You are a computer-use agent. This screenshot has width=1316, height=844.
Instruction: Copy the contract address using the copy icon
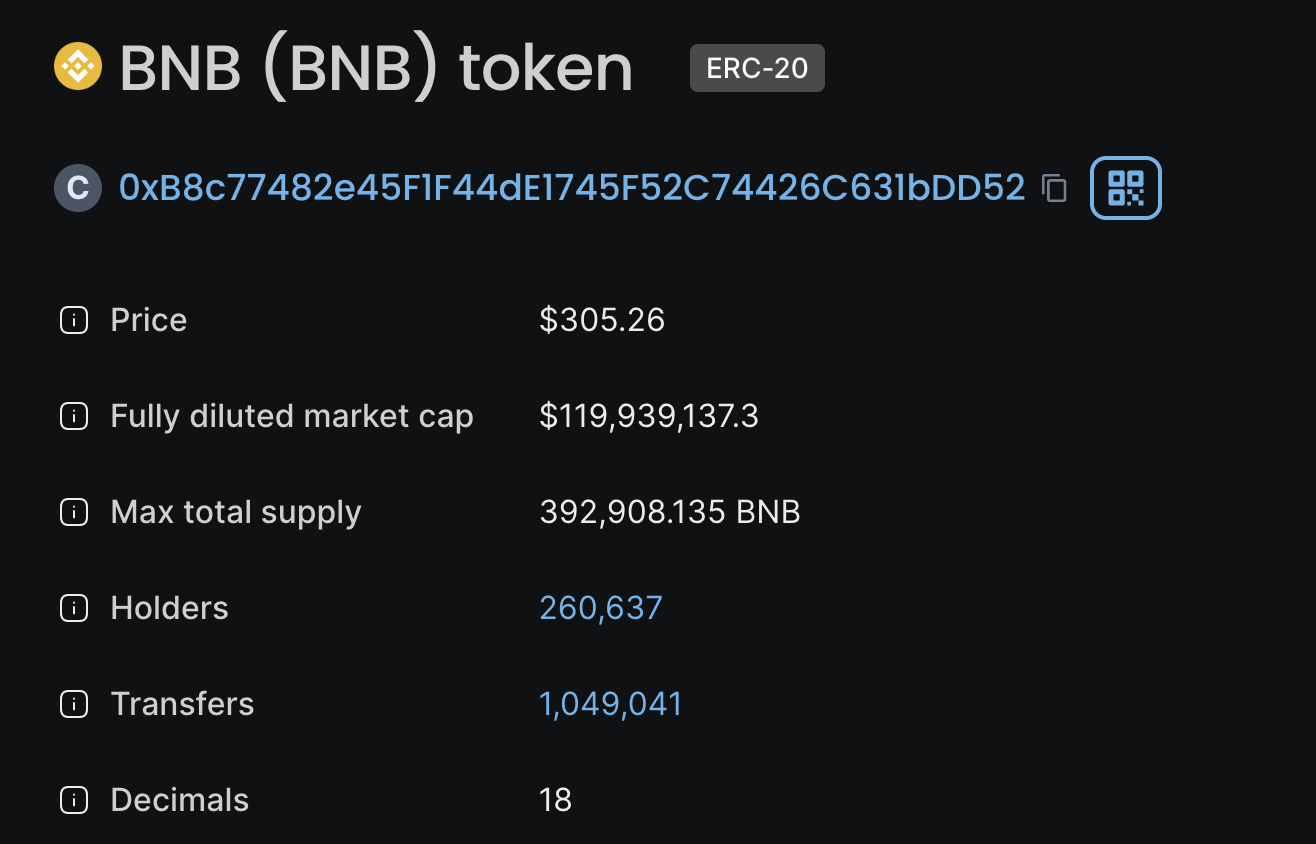point(1055,188)
